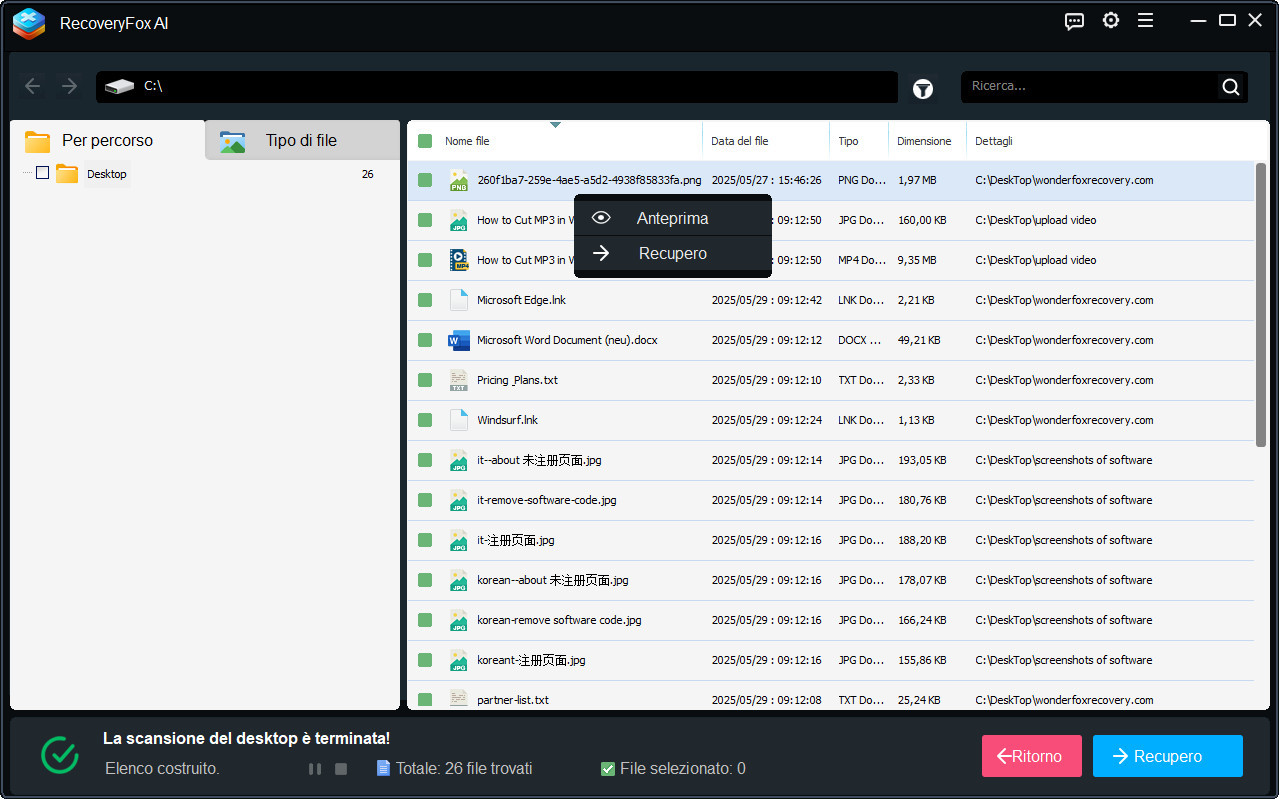
Task: Switch to Tipo di file tab
Action: coord(302,141)
